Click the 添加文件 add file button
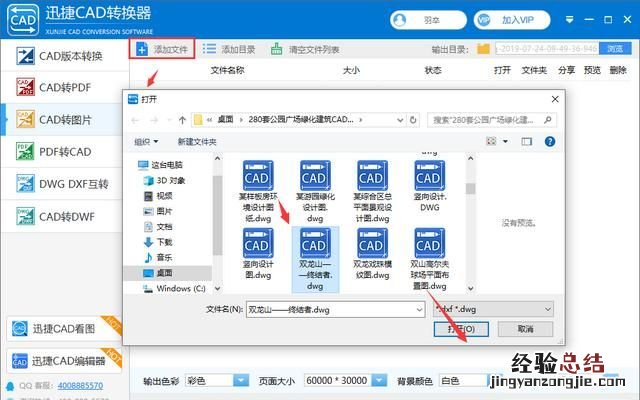Screen dimensions: 640x400 162,49
